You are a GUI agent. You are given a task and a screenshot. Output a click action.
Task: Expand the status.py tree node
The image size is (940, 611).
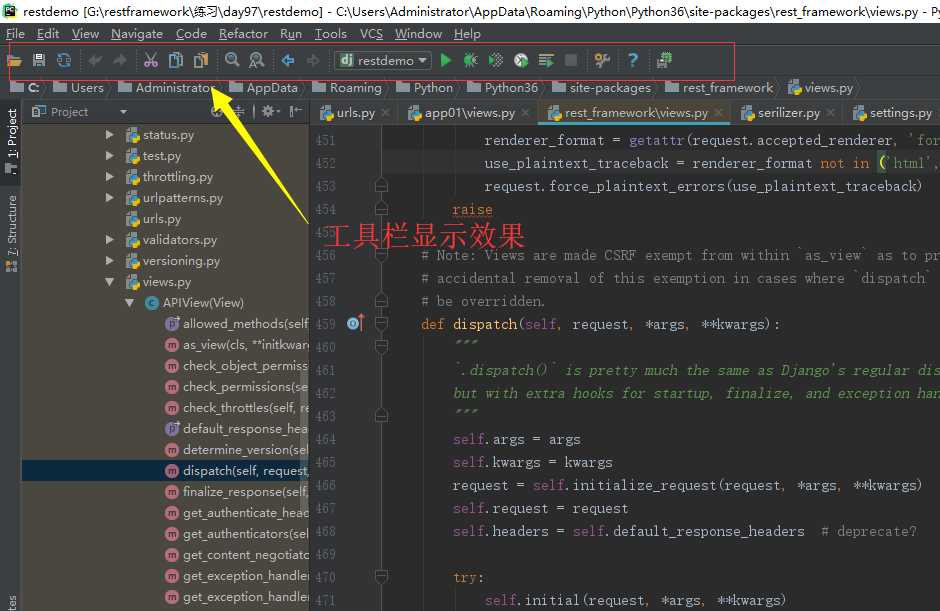[x=110, y=135]
